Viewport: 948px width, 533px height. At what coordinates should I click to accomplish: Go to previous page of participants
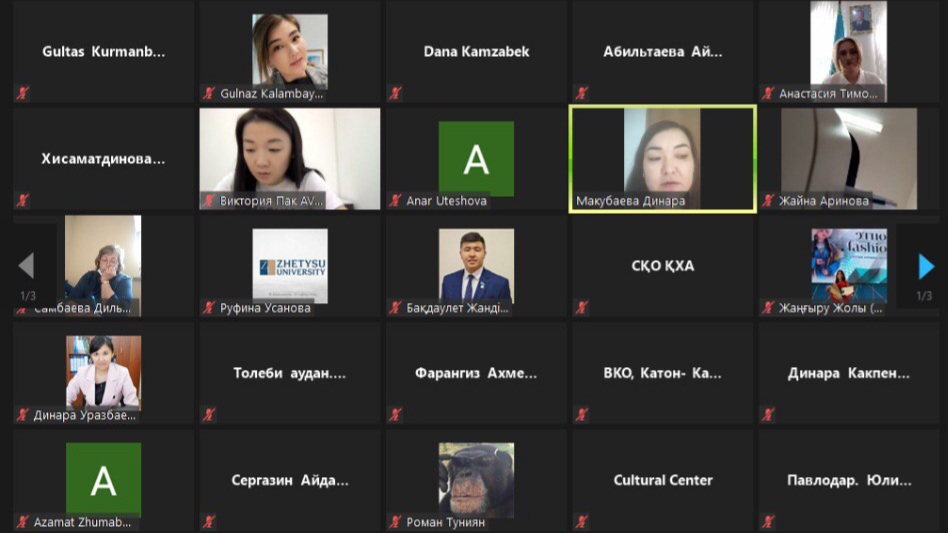pos(26,265)
